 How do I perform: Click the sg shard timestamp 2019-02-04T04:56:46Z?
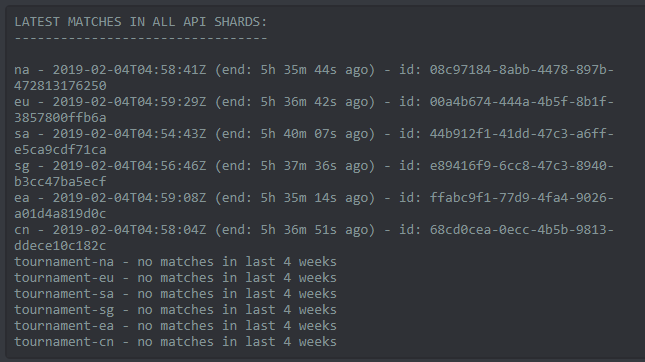[129, 166]
